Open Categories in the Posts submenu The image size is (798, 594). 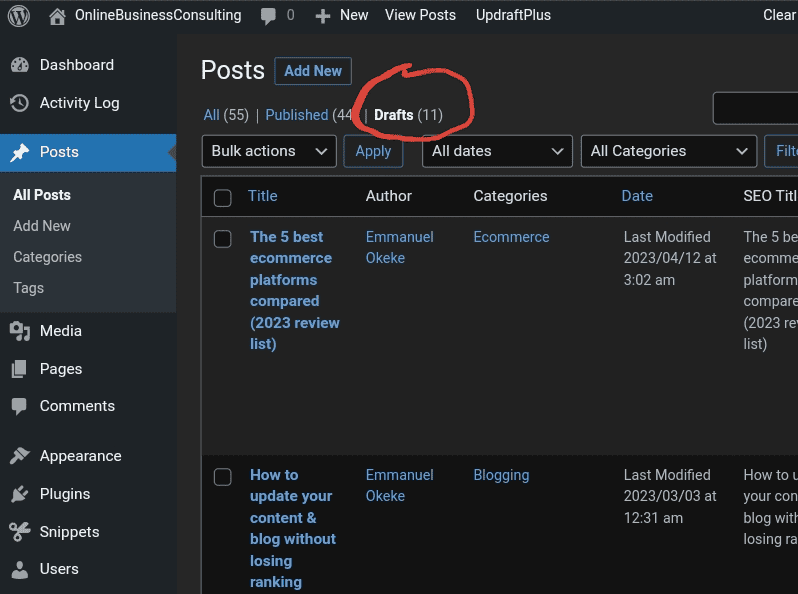(x=47, y=257)
